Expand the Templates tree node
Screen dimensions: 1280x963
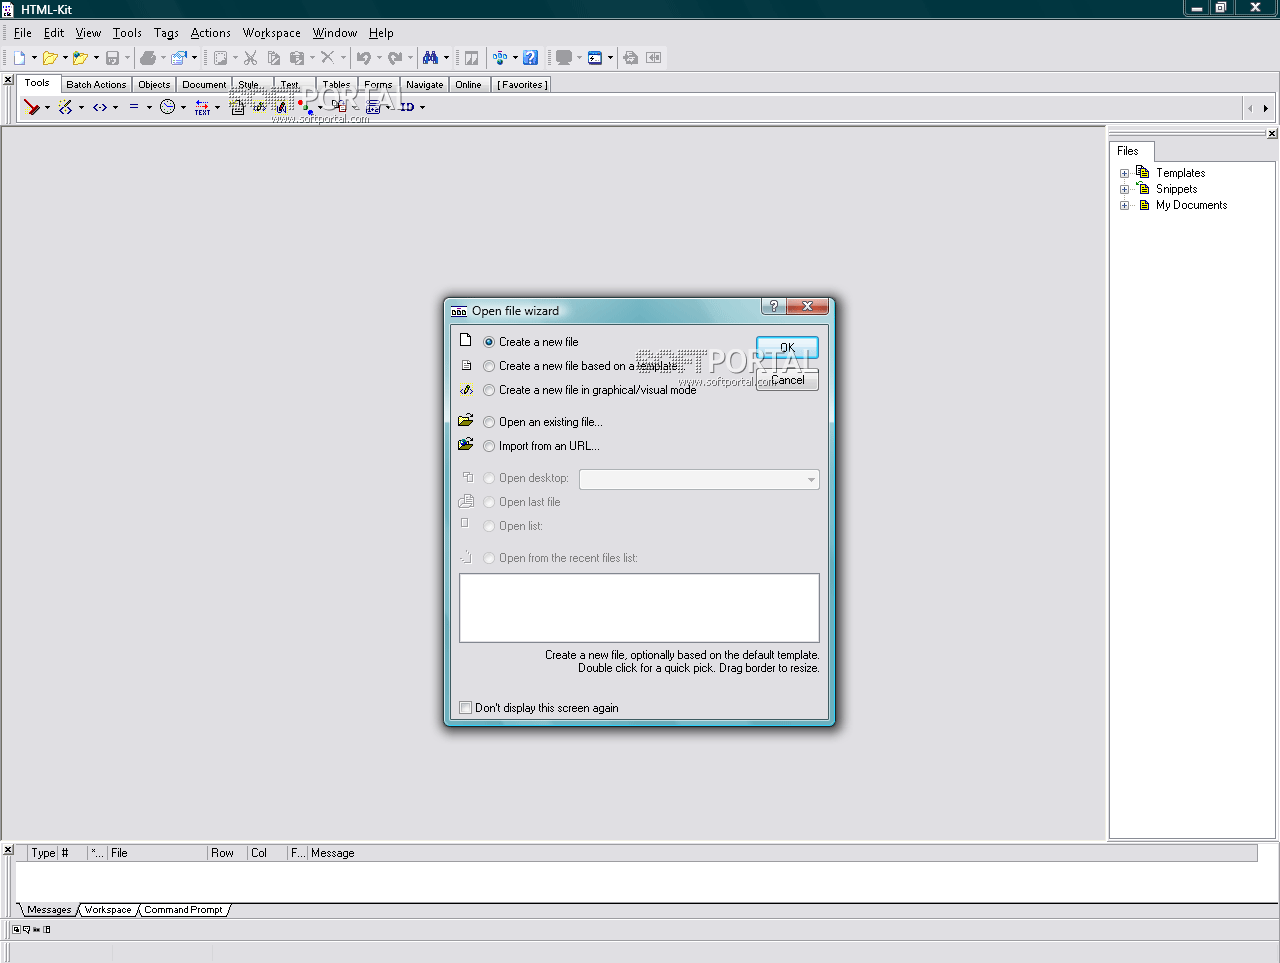[x=1124, y=173]
